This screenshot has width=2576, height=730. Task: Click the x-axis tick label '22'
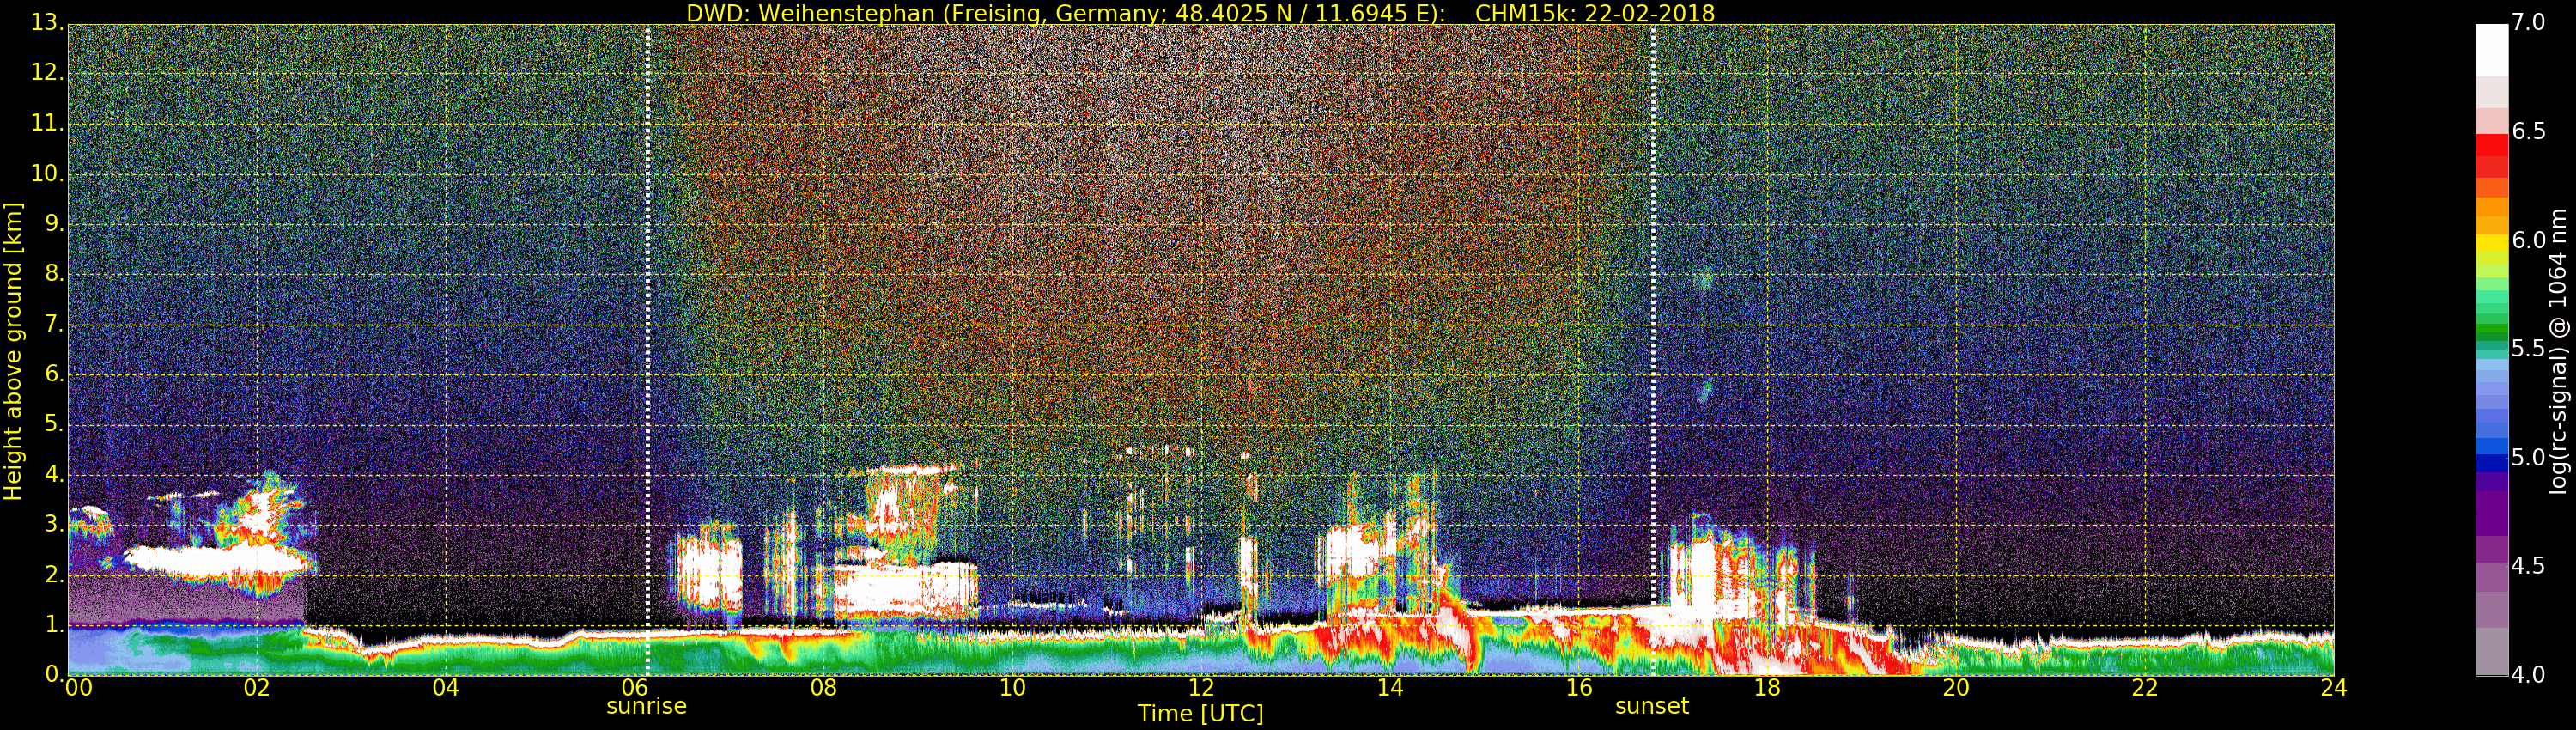[x=2145, y=688]
